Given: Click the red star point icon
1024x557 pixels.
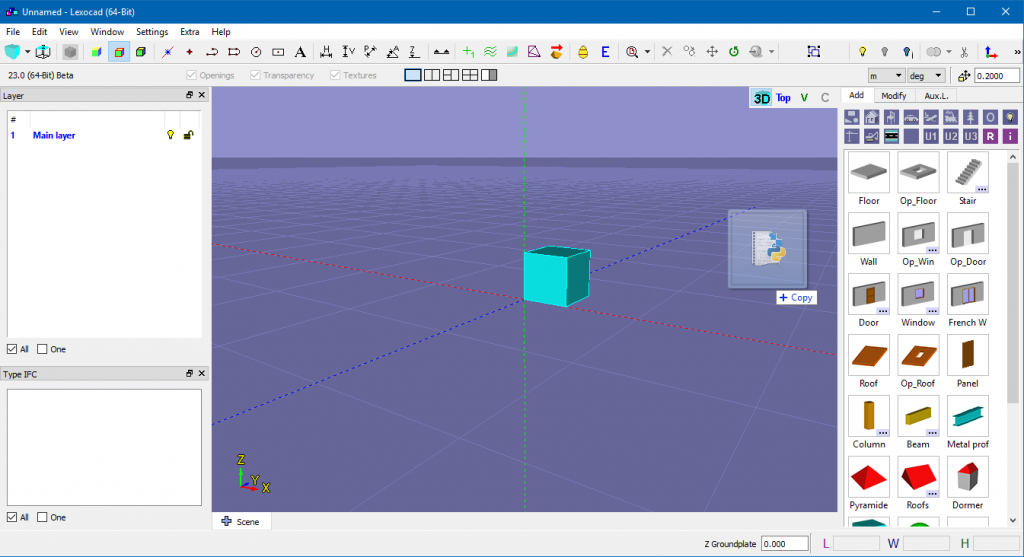Looking at the screenshot, I should [x=189, y=52].
